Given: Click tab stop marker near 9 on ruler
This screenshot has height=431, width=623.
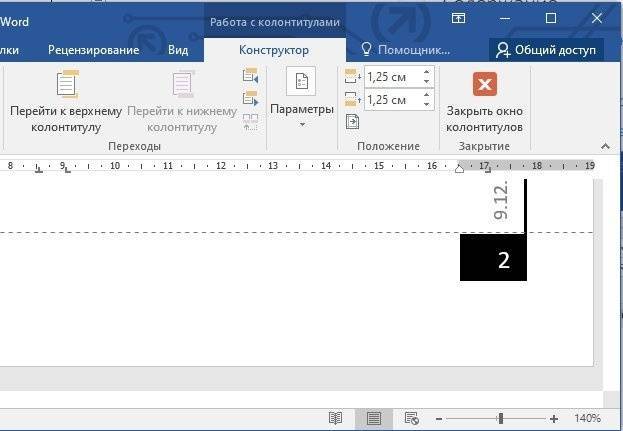Looking at the screenshot, I should pos(68,170).
